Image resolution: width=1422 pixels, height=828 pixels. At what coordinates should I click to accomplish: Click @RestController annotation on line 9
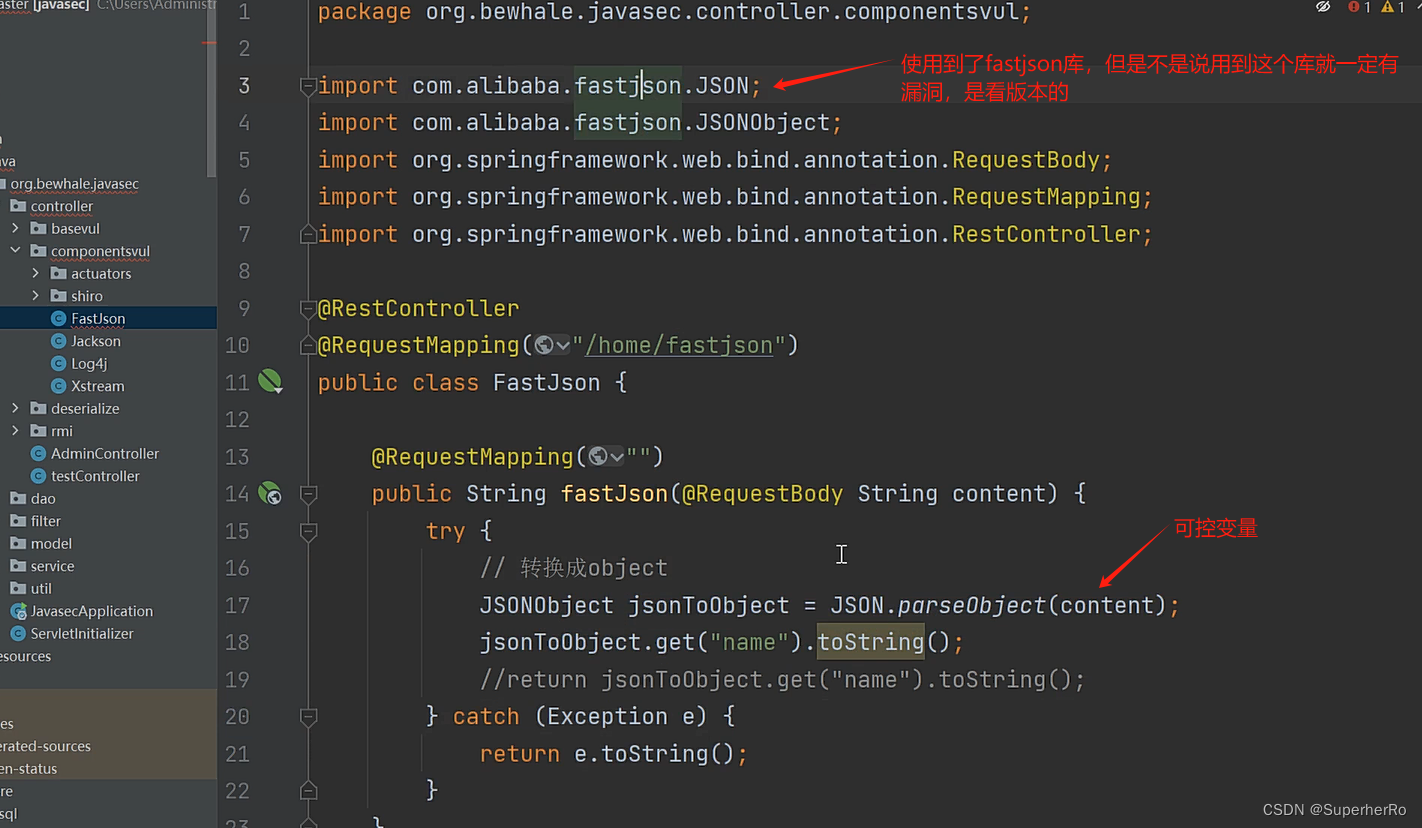(418, 308)
